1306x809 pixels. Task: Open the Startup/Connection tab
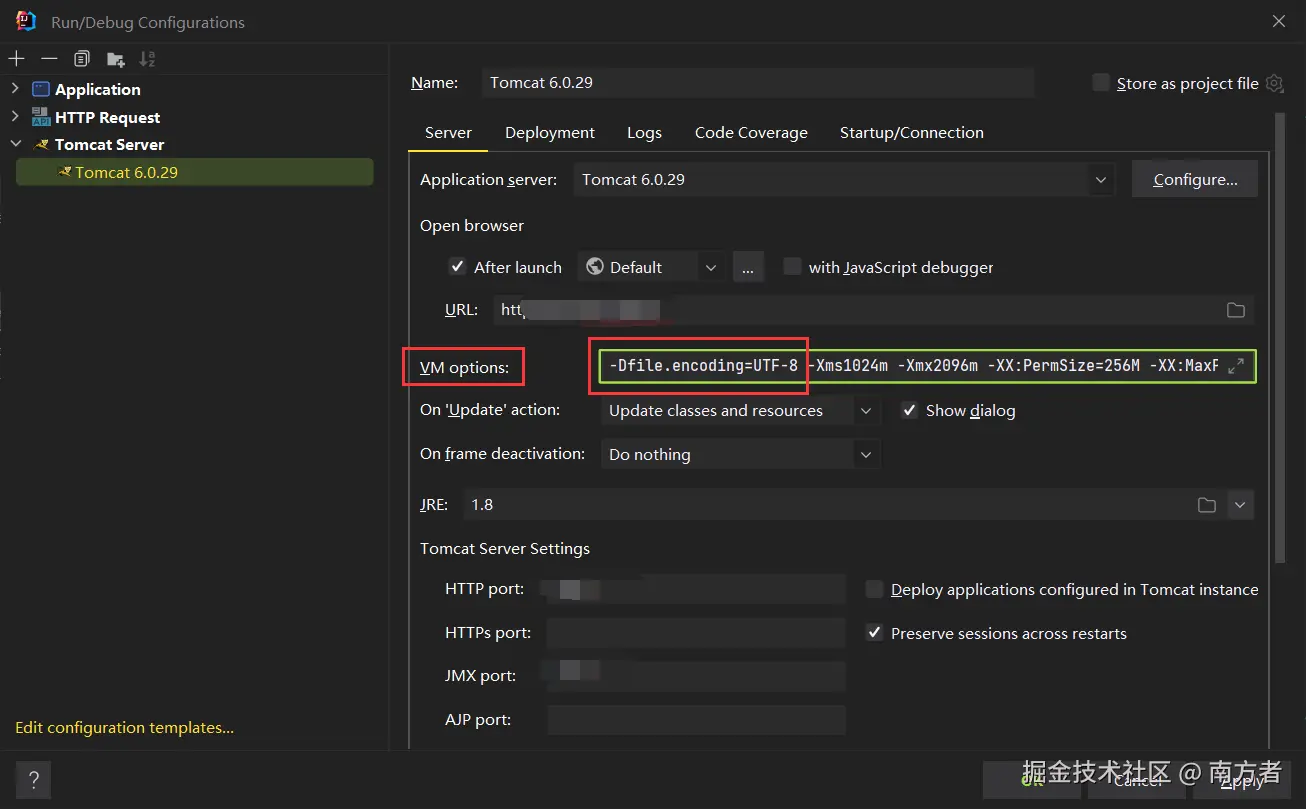[x=912, y=132]
